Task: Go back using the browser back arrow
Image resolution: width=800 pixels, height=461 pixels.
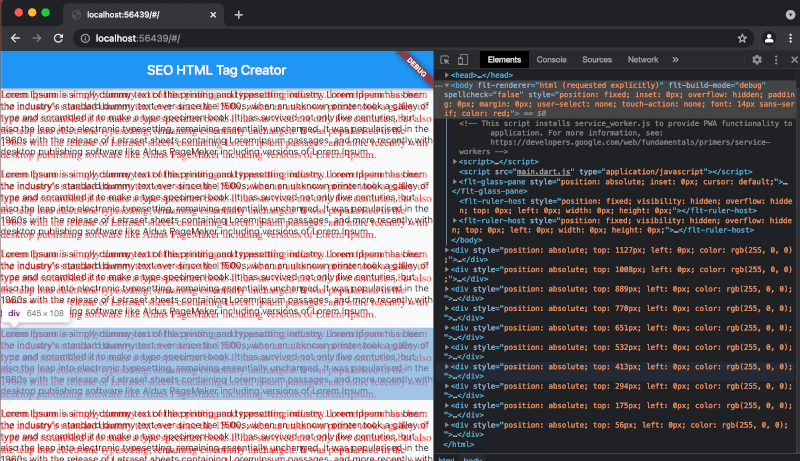Action: pos(15,38)
